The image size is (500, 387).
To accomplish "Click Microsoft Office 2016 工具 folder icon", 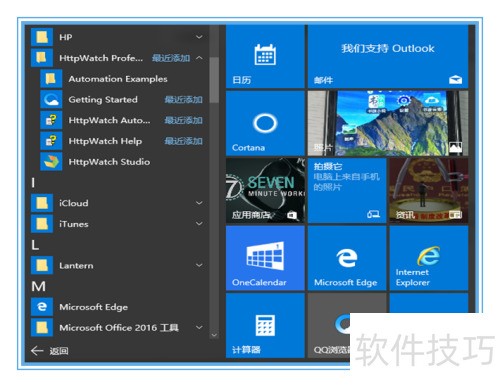I will point(42,327).
